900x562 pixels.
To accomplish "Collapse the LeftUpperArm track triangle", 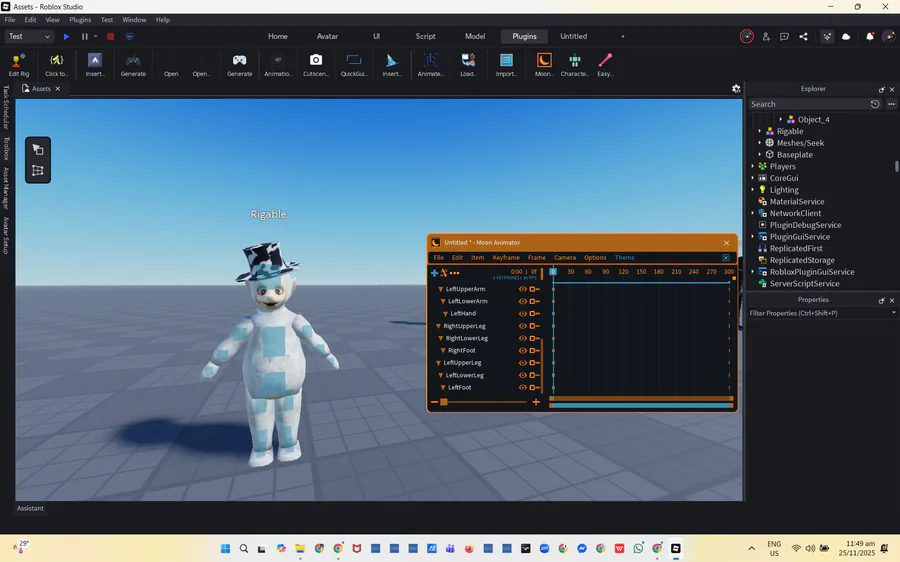I will pyautogui.click(x=441, y=289).
